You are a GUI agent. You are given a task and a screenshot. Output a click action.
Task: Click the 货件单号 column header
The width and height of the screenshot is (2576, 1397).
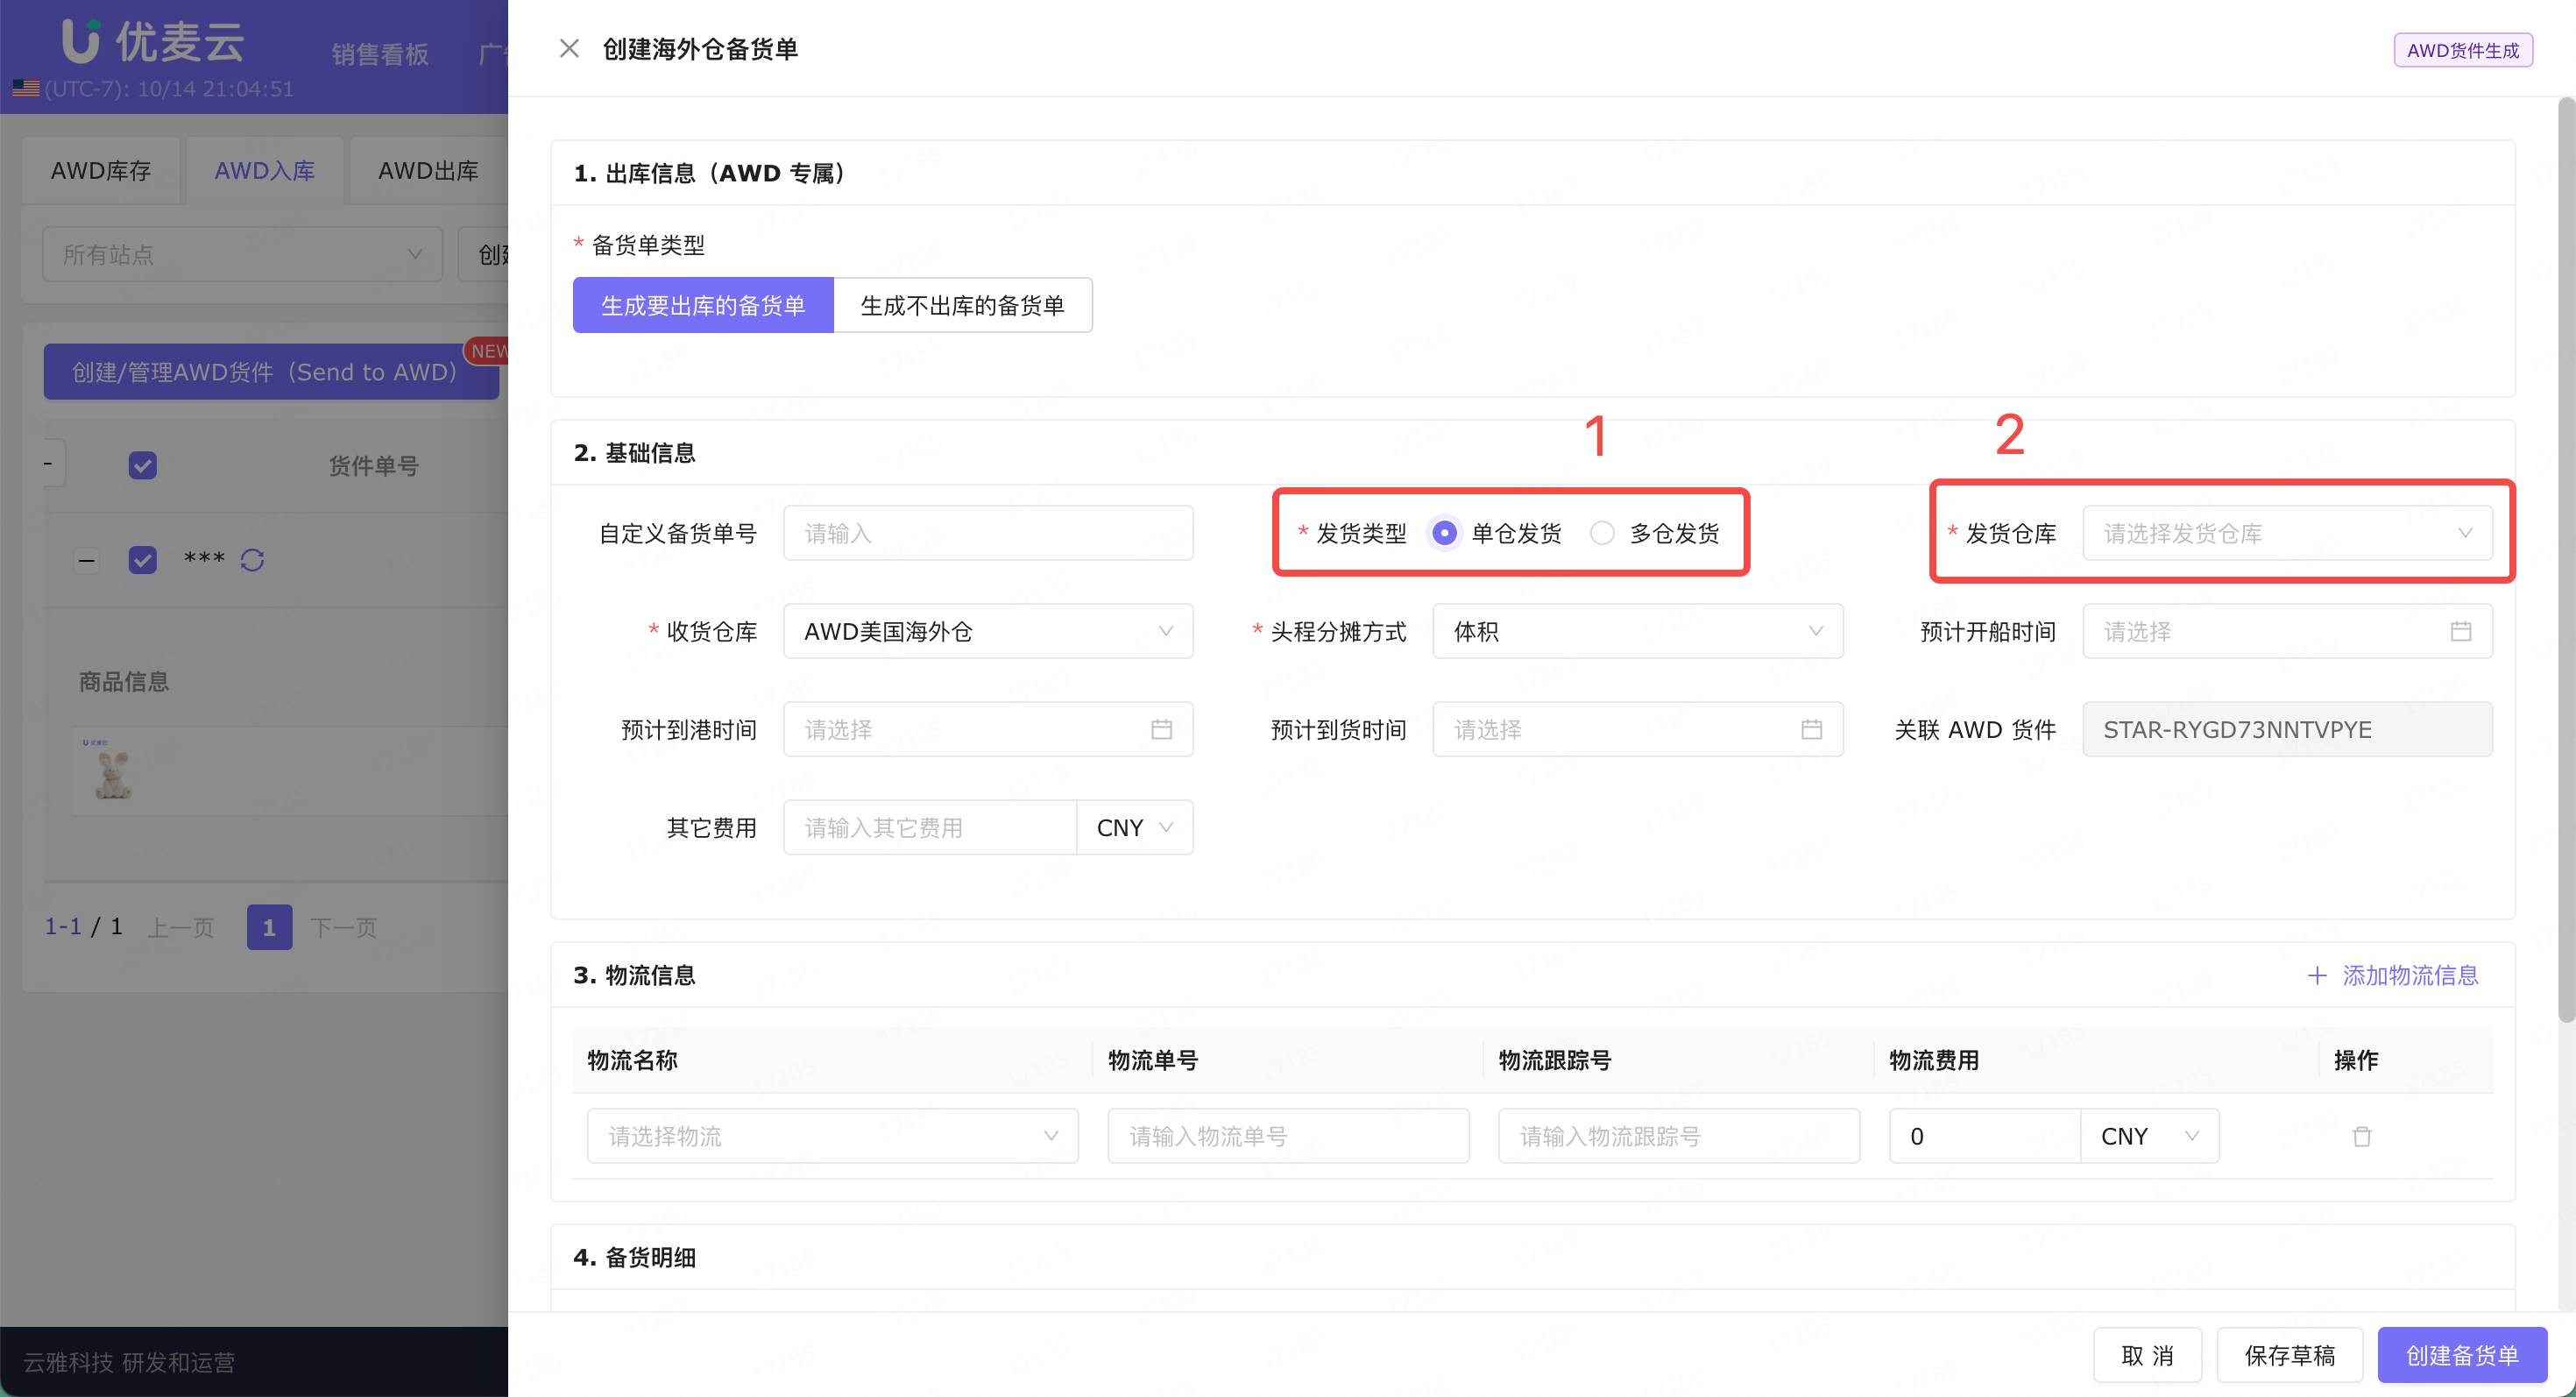[373, 465]
